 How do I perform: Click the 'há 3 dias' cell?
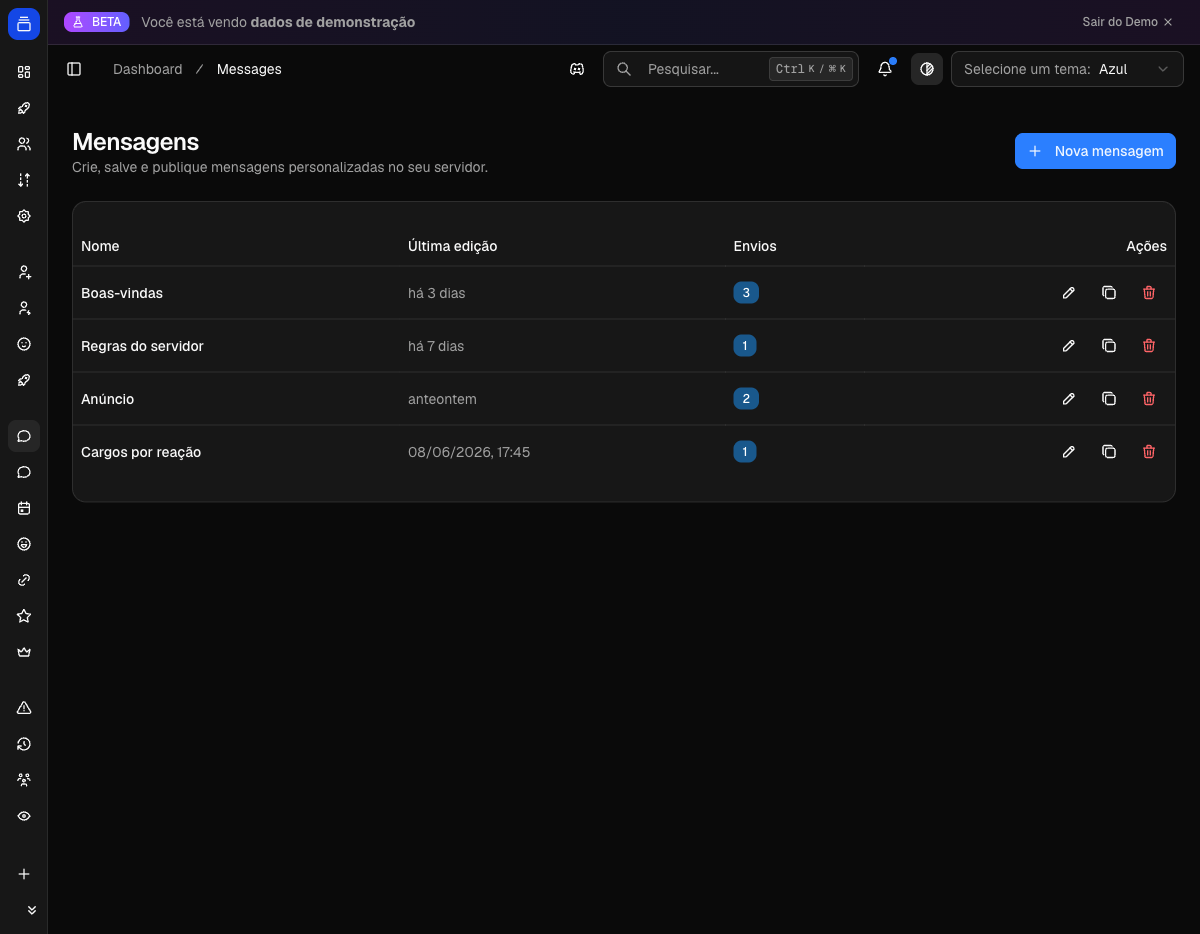click(x=436, y=293)
